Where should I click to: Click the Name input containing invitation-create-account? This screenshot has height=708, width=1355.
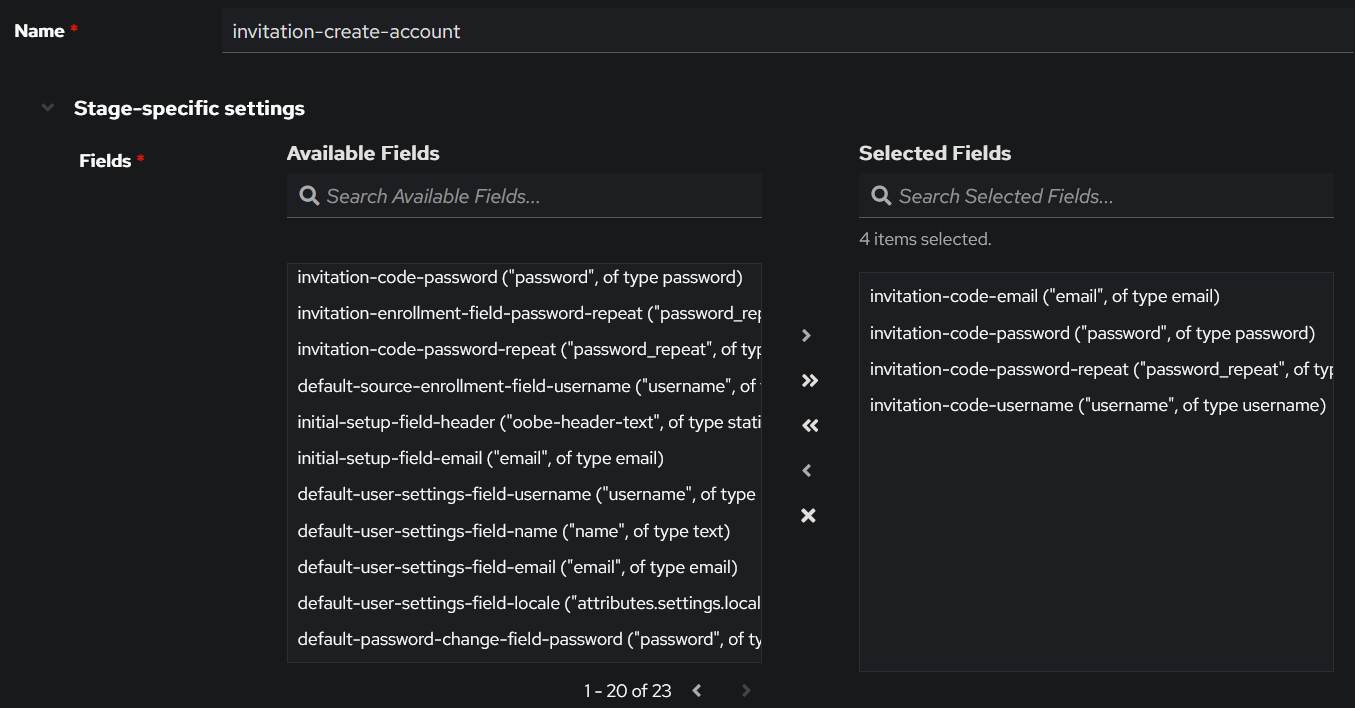pyautogui.click(x=600, y=30)
